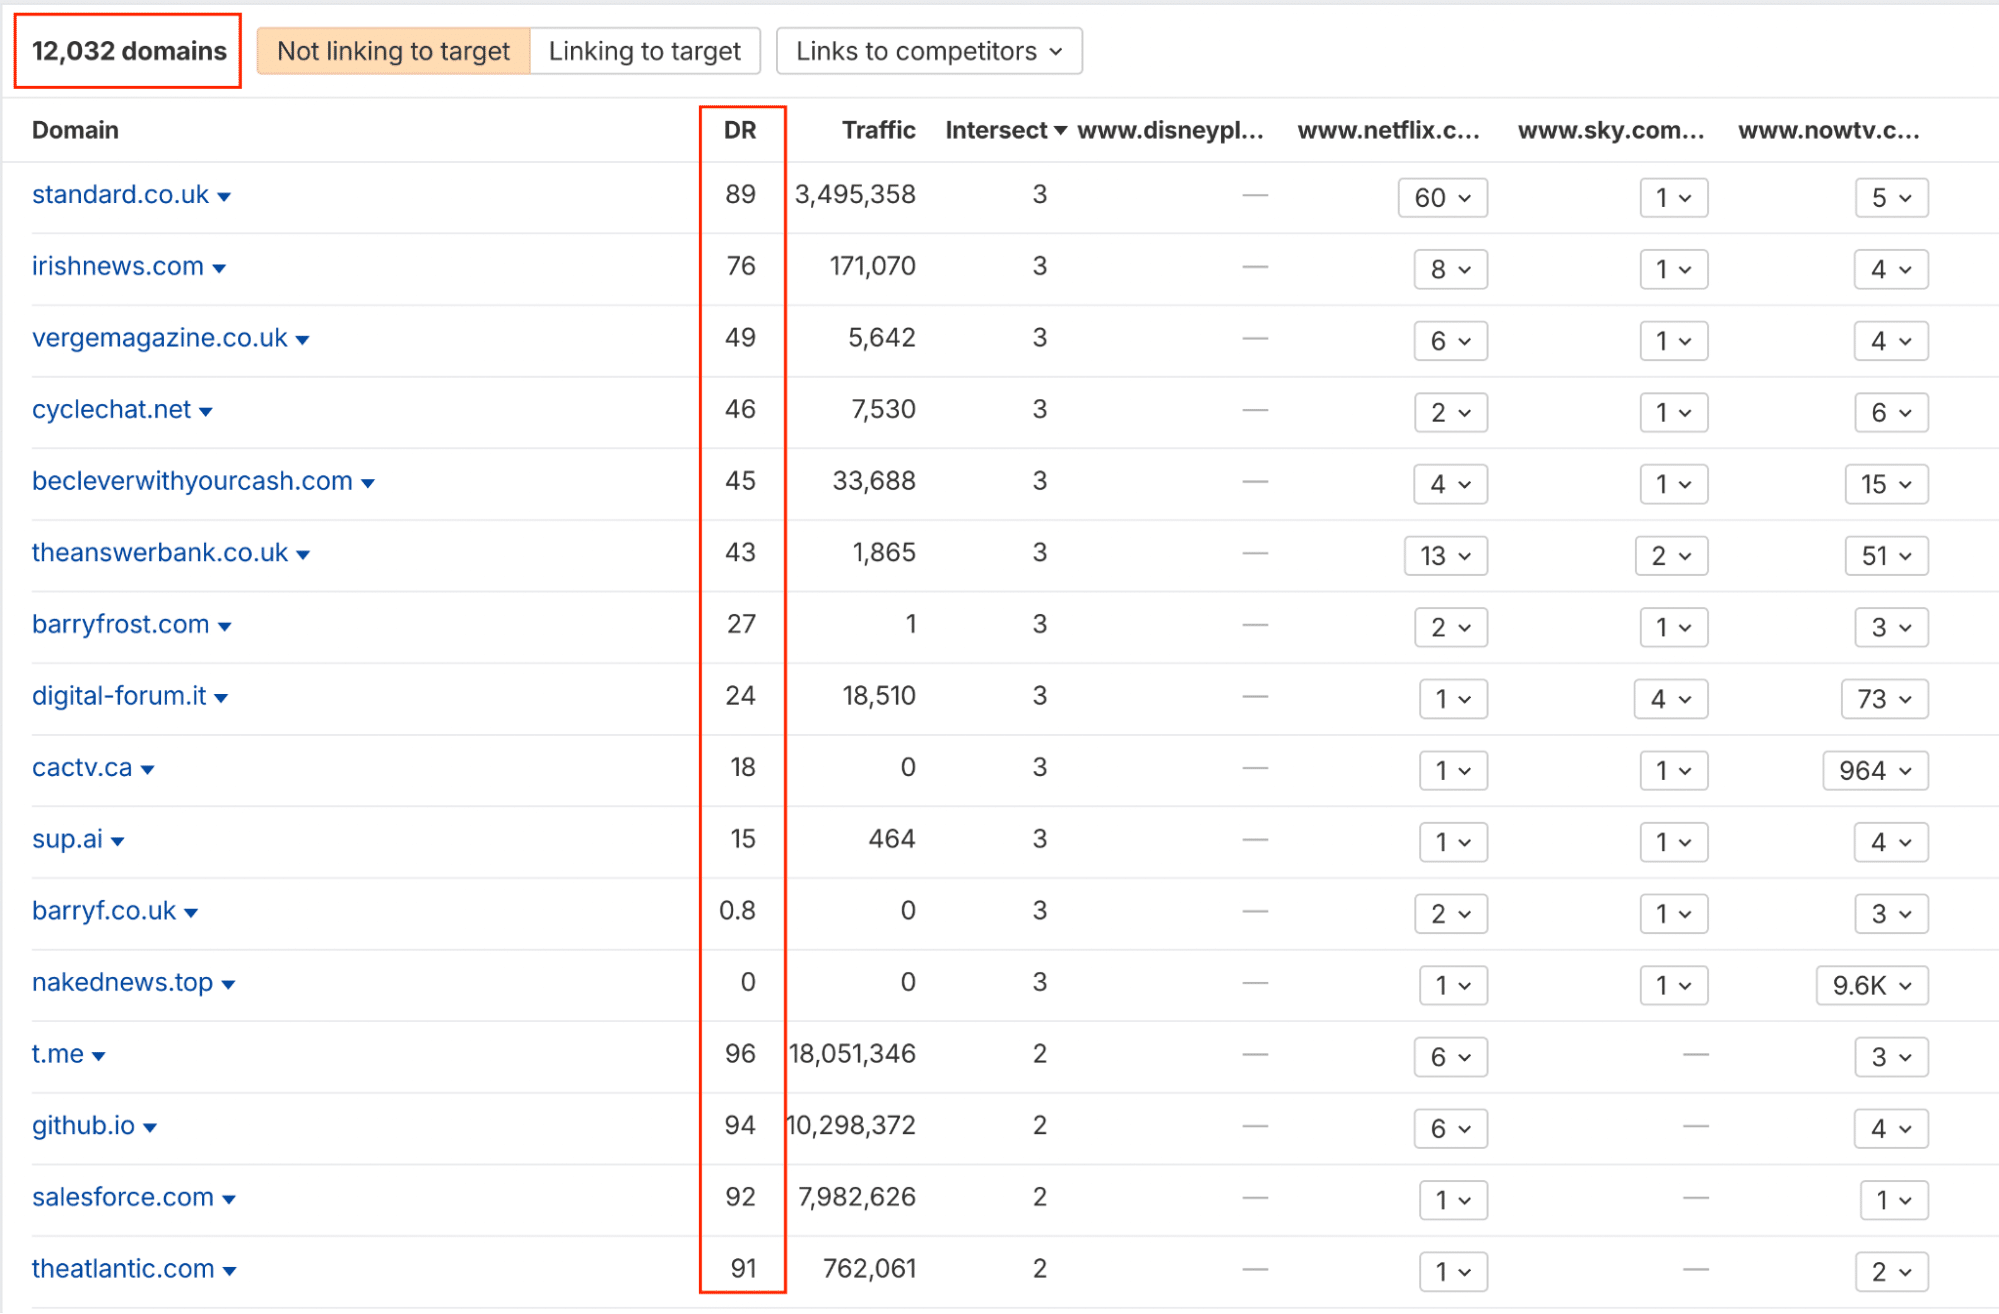Expand the caret beside github.io
The image size is (1999, 1314).
(150, 1127)
